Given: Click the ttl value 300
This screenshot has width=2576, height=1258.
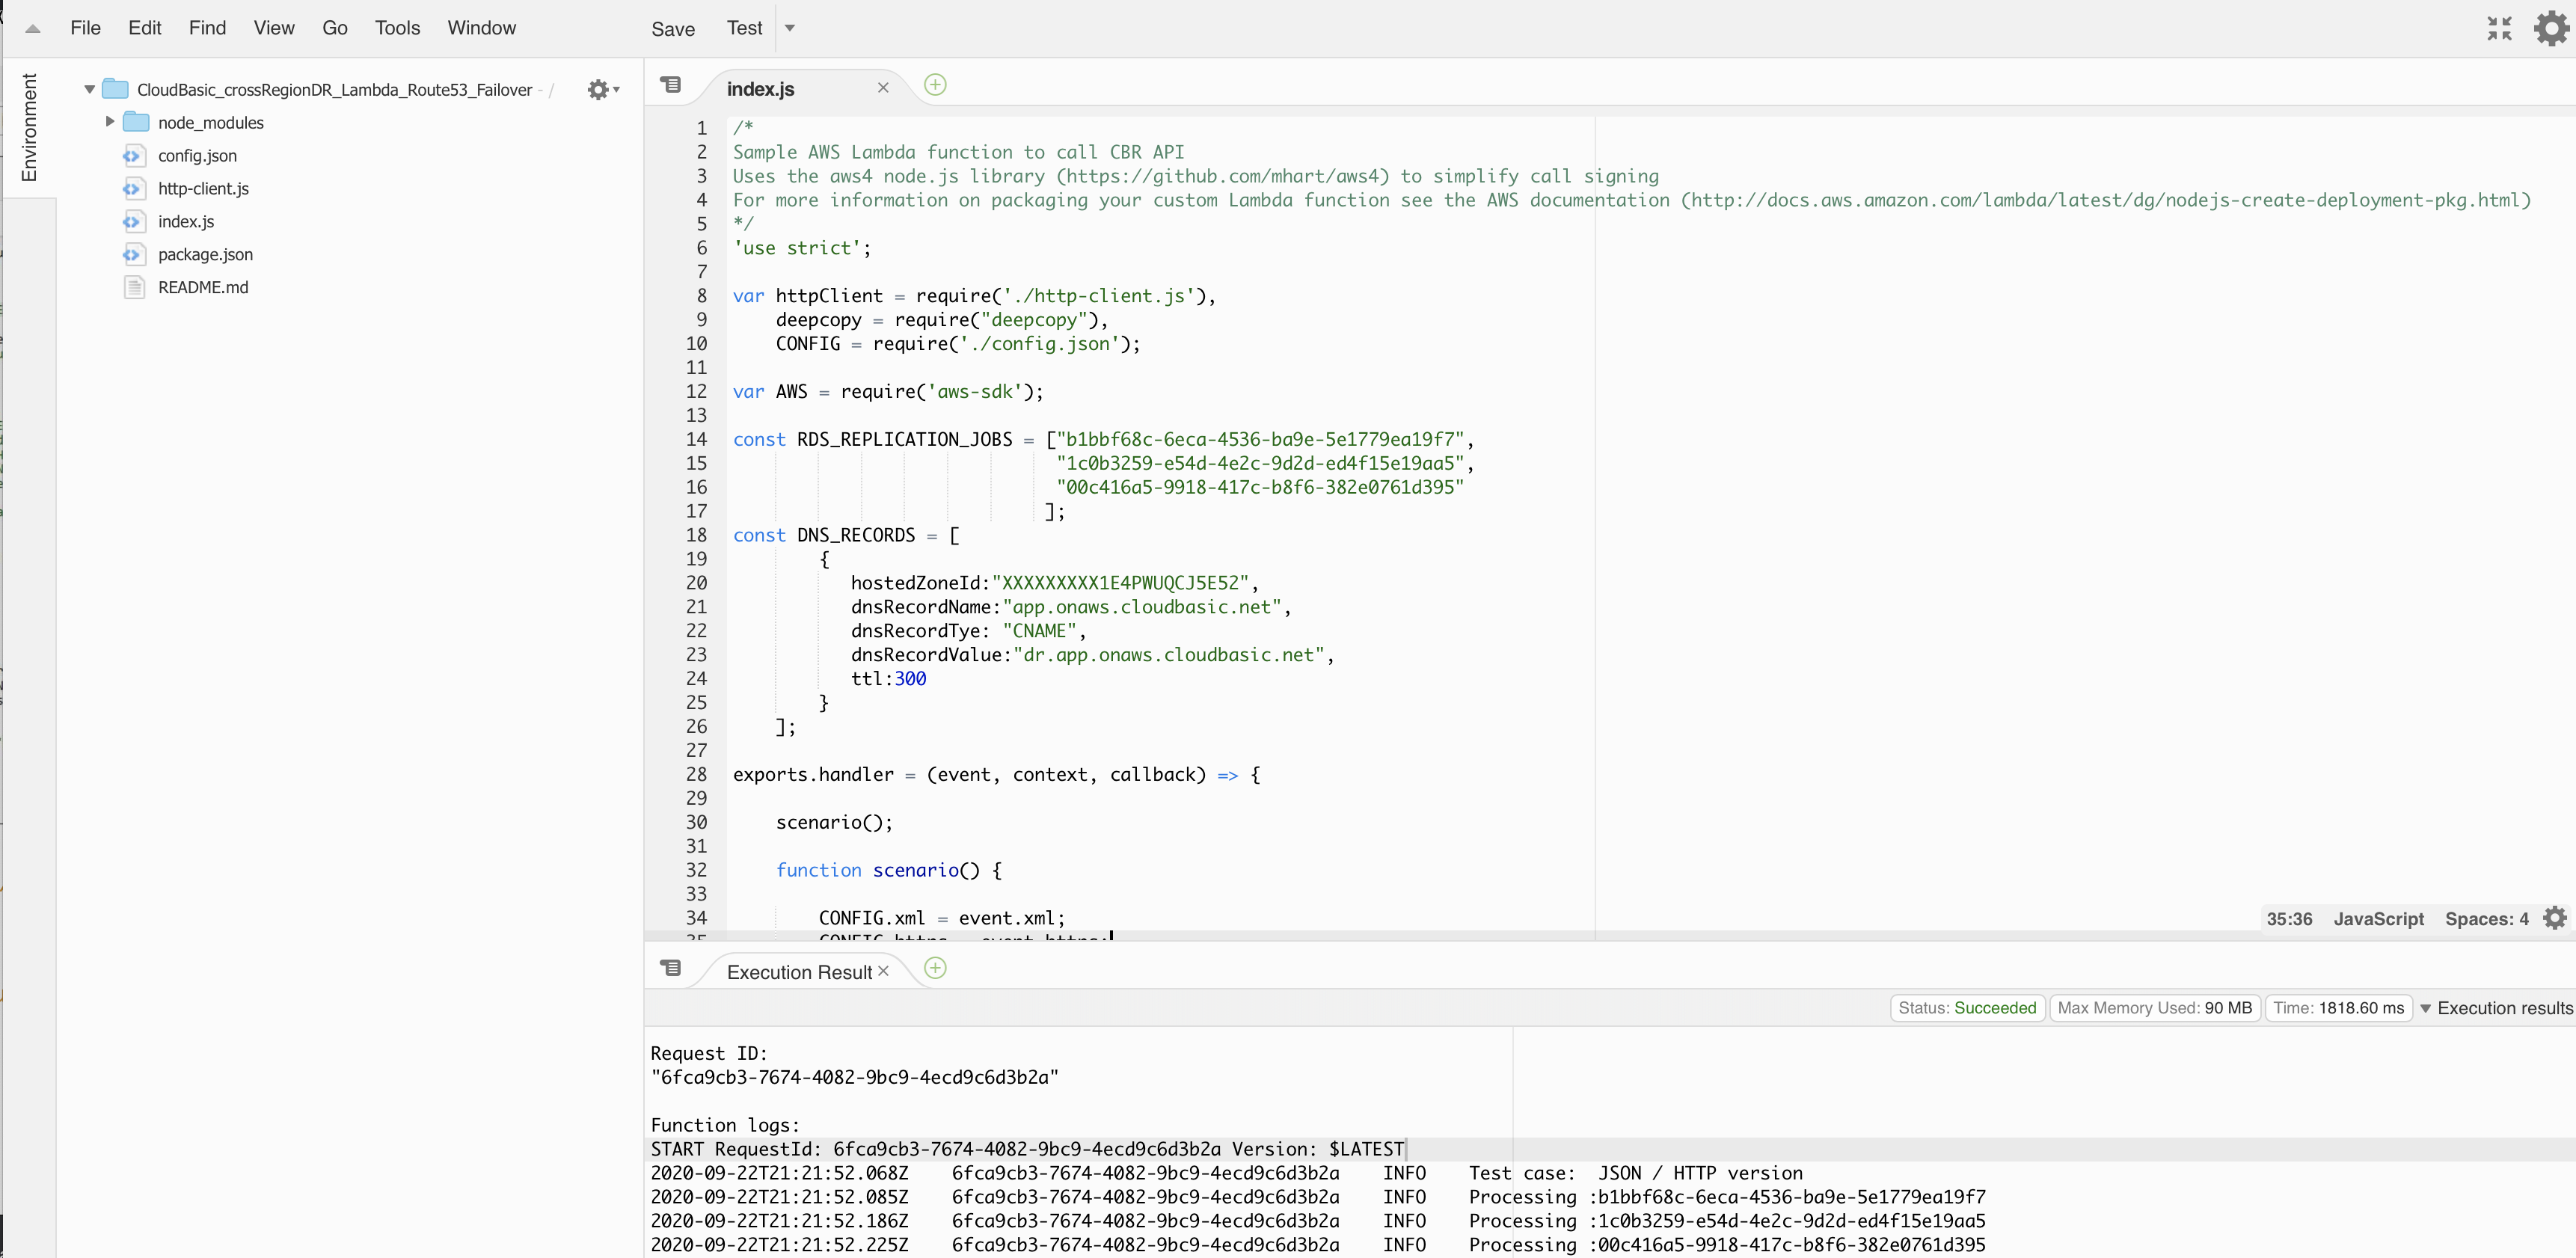Looking at the screenshot, I should click(x=910, y=679).
